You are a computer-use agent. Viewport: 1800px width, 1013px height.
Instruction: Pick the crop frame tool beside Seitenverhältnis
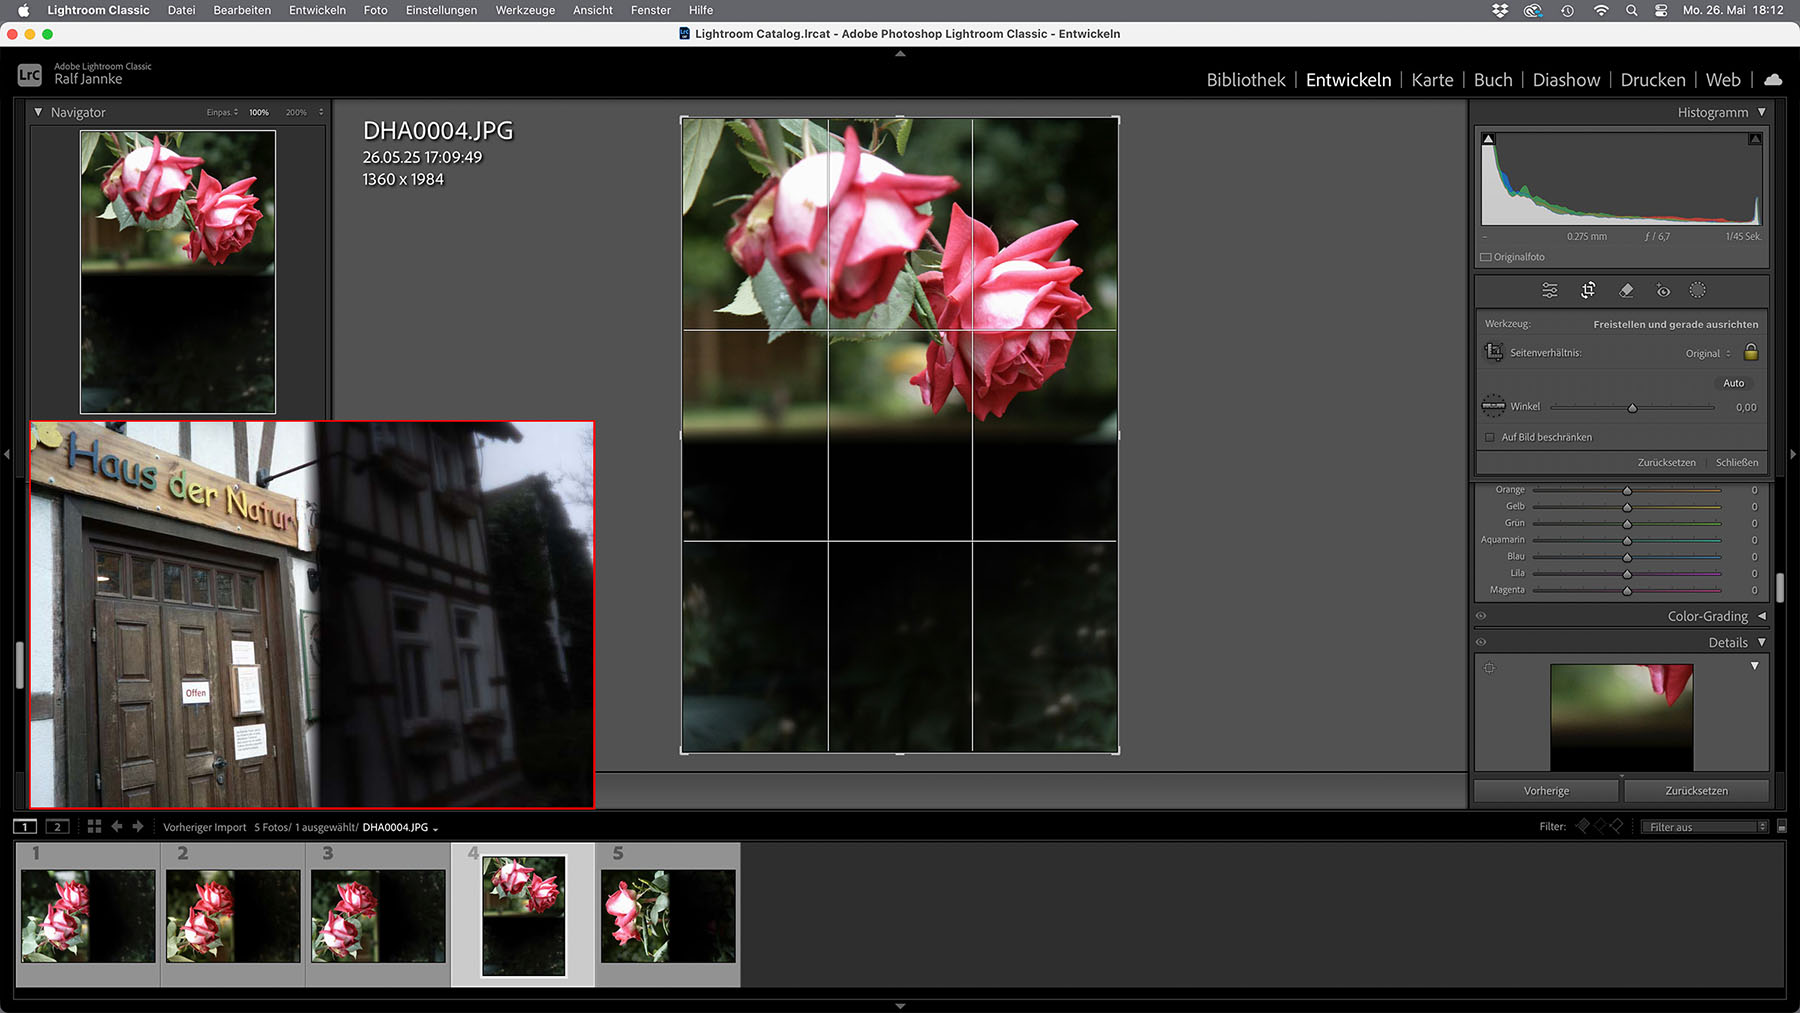coord(1493,352)
